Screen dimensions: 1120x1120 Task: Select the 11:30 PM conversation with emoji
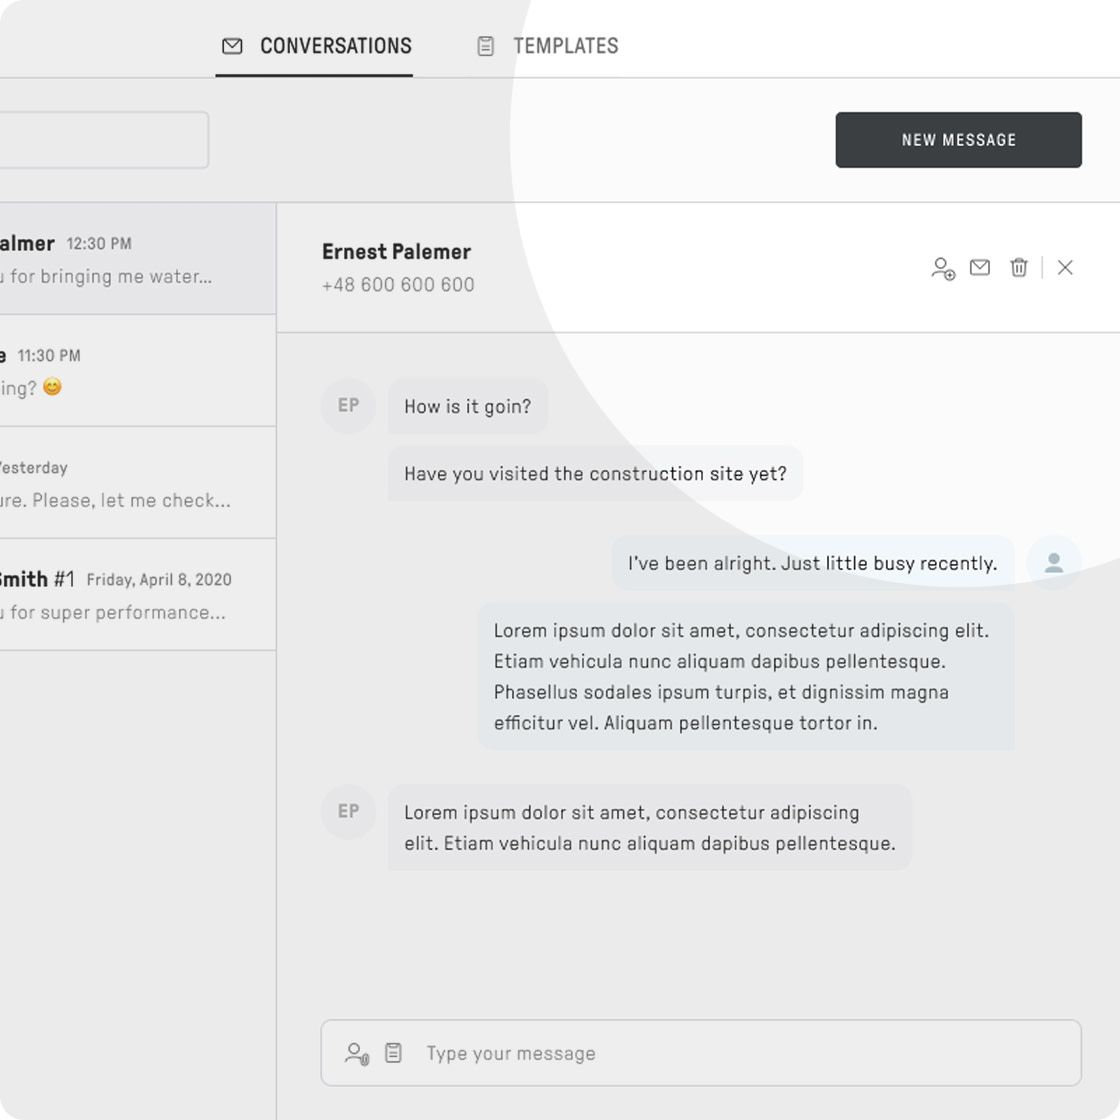click(138, 371)
